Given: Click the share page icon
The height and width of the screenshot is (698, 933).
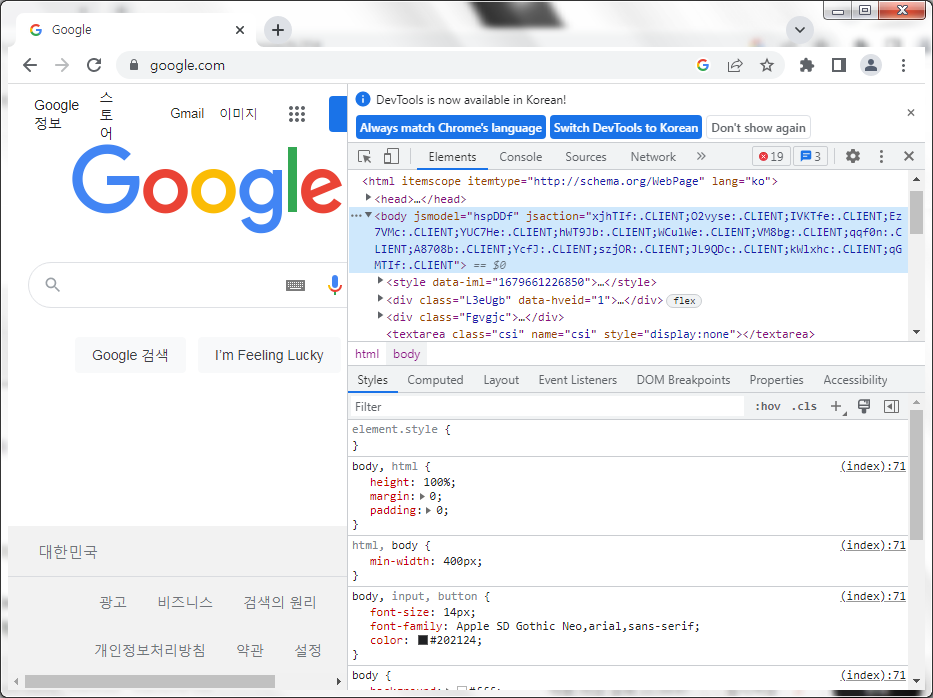Looking at the screenshot, I should click(735, 65).
